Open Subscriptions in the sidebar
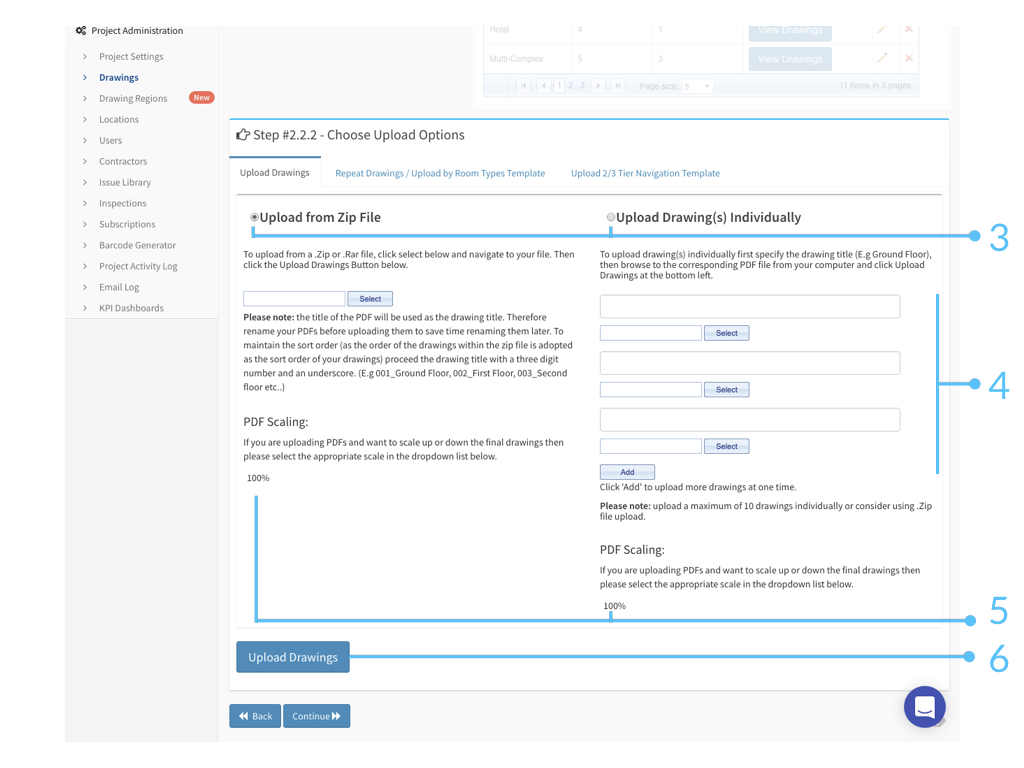This screenshot has height=768, width=1024. point(127,224)
